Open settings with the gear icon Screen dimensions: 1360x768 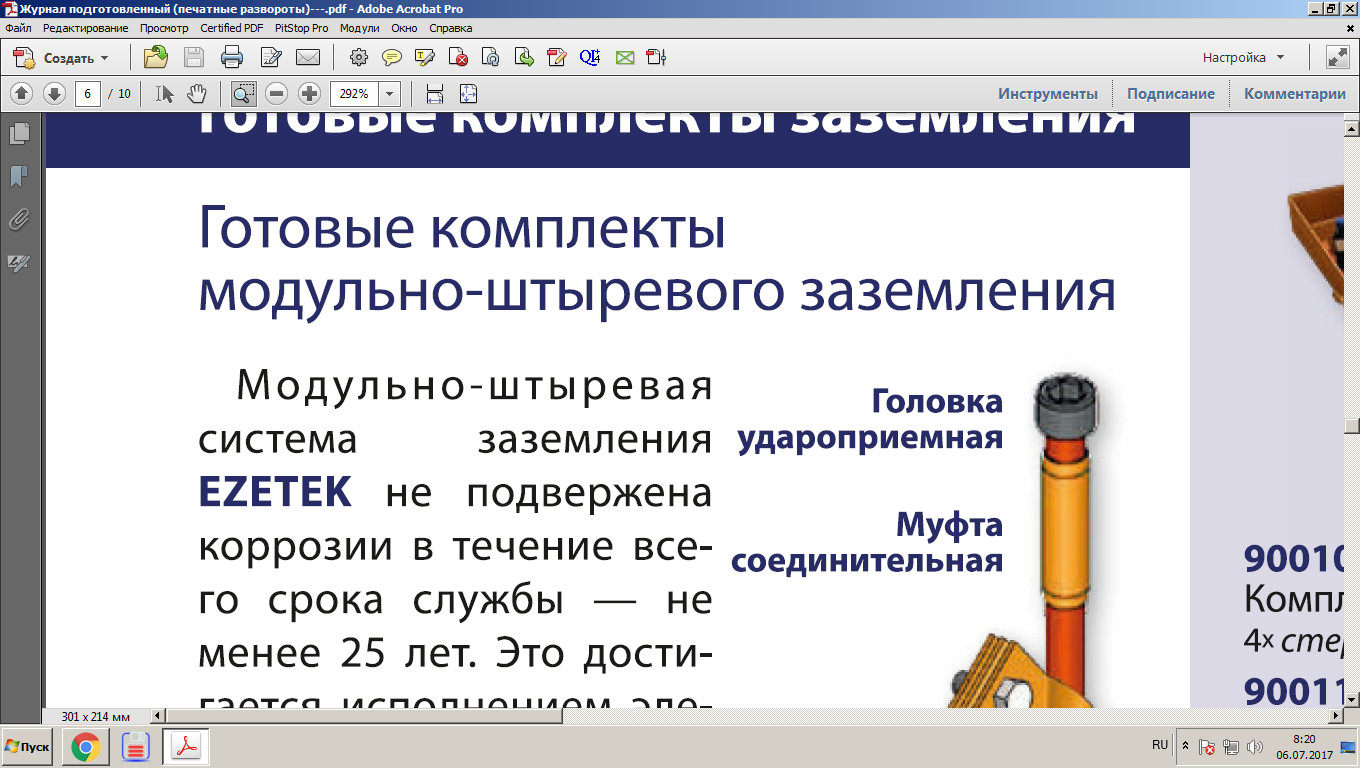(x=359, y=57)
